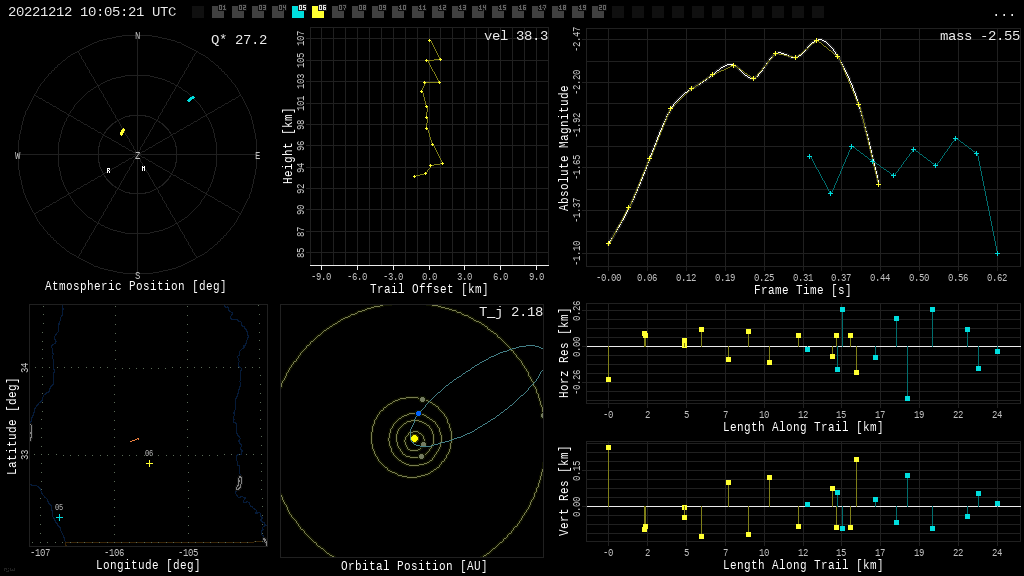This screenshot has width=1024, height=576.
Task: Click the Trail Offset [km] axis label
Action: click(x=429, y=289)
